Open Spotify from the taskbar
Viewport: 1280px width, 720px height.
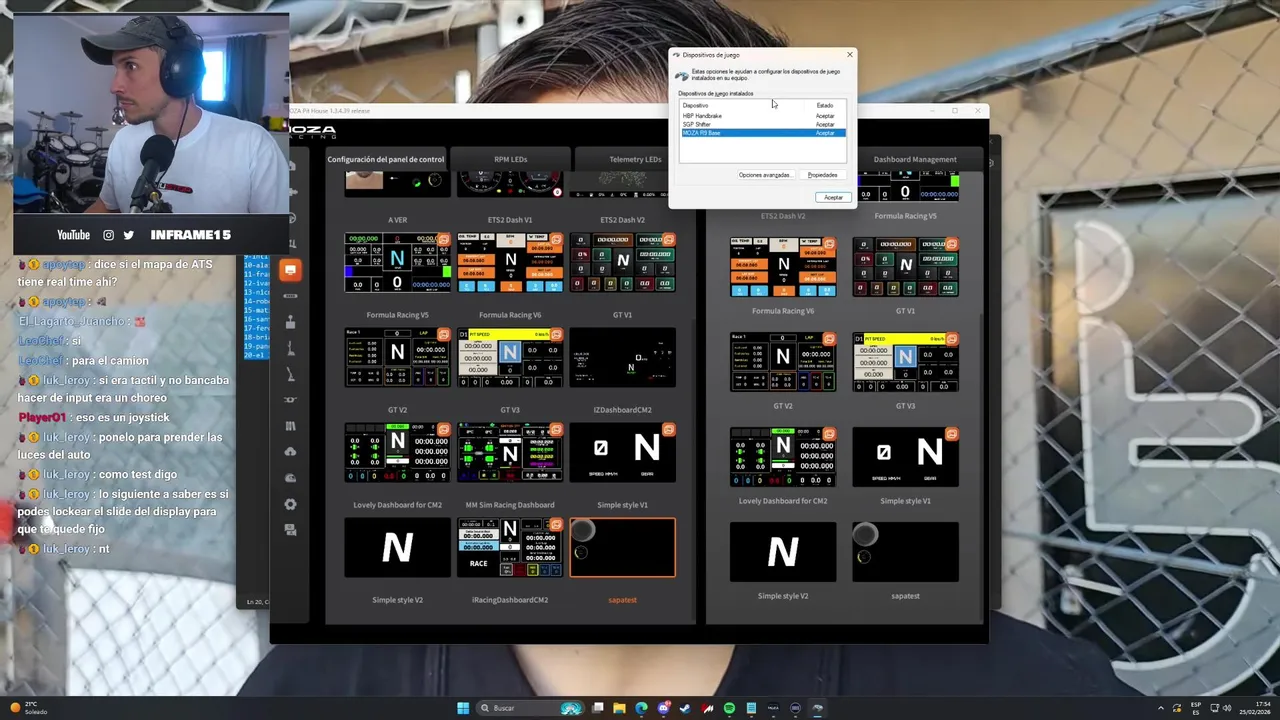(x=729, y=708)
